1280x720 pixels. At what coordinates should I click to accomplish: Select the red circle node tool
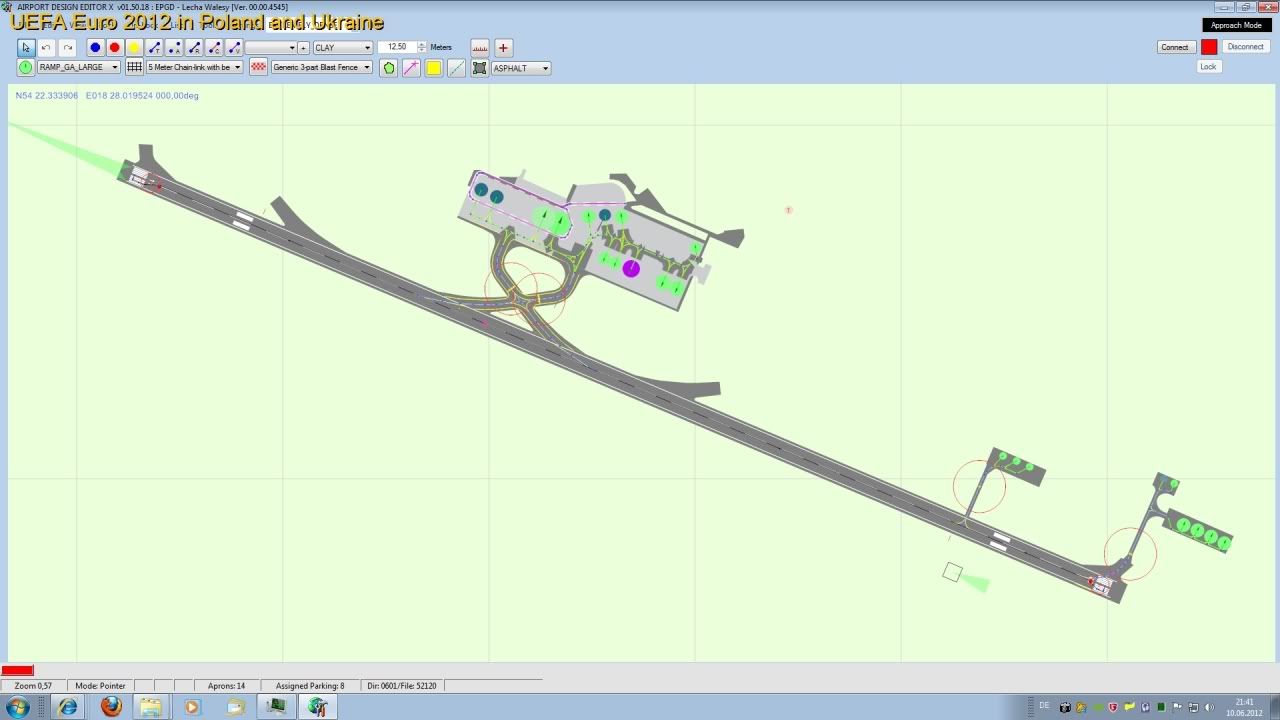tap(114, 47)
